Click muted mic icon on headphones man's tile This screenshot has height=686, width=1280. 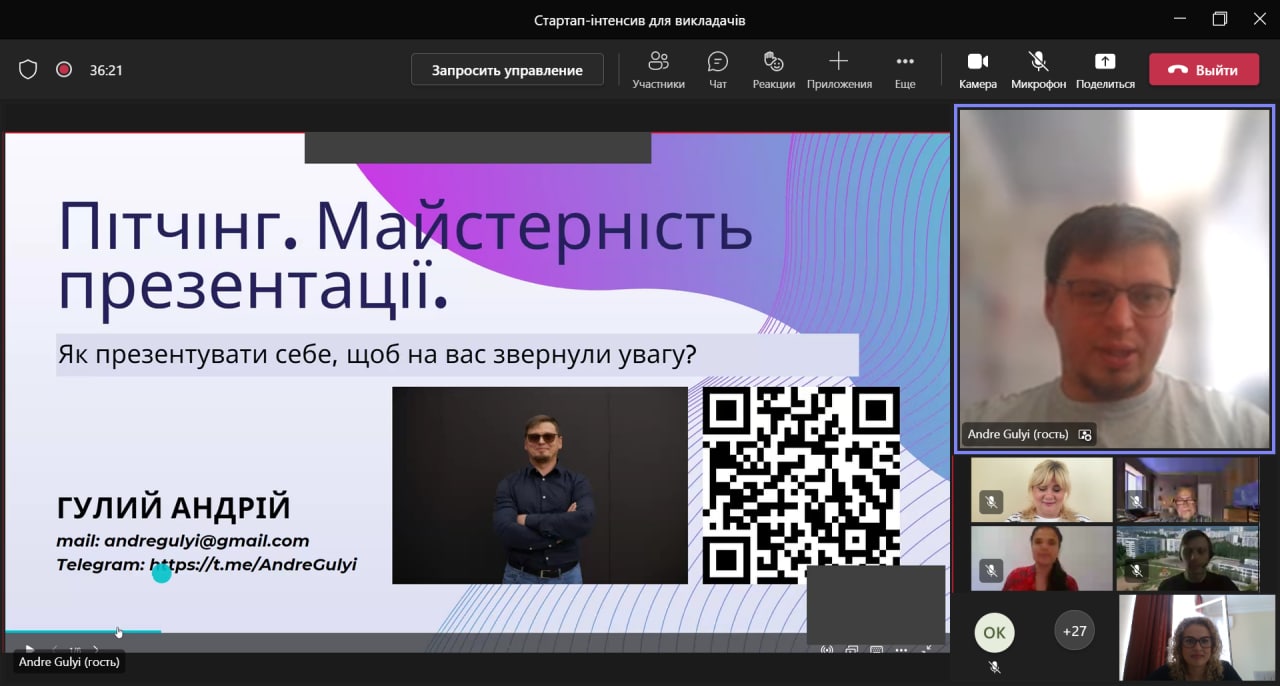click(x=1135, y=571)
